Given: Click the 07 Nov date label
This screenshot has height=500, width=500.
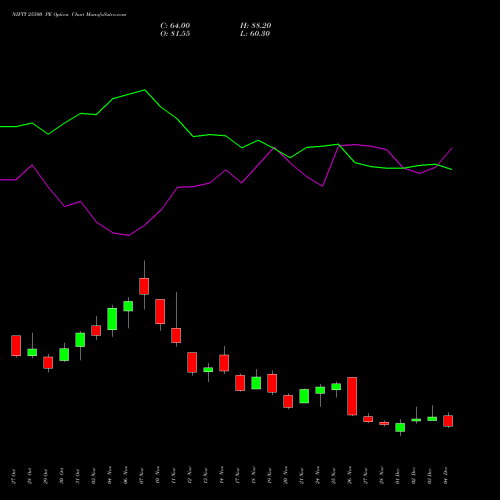Looking at the screenshot, I should (142, 476).
